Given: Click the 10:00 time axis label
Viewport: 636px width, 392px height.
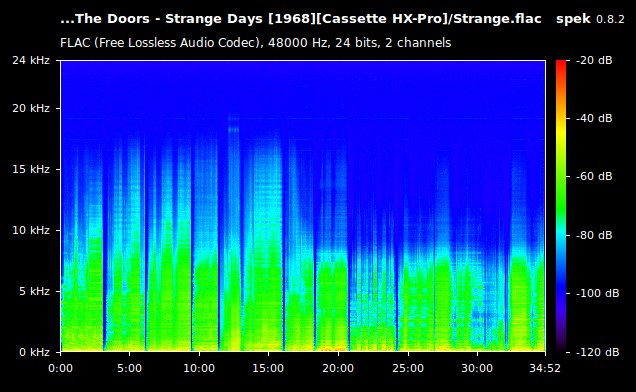Looking at the screenshot, I should coord(199,368).
